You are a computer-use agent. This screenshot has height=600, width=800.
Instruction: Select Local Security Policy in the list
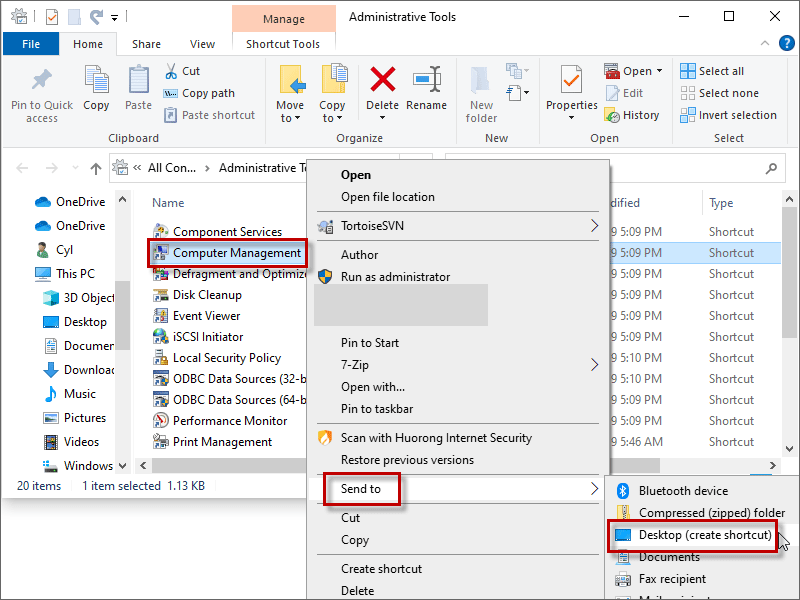(227, 358)
